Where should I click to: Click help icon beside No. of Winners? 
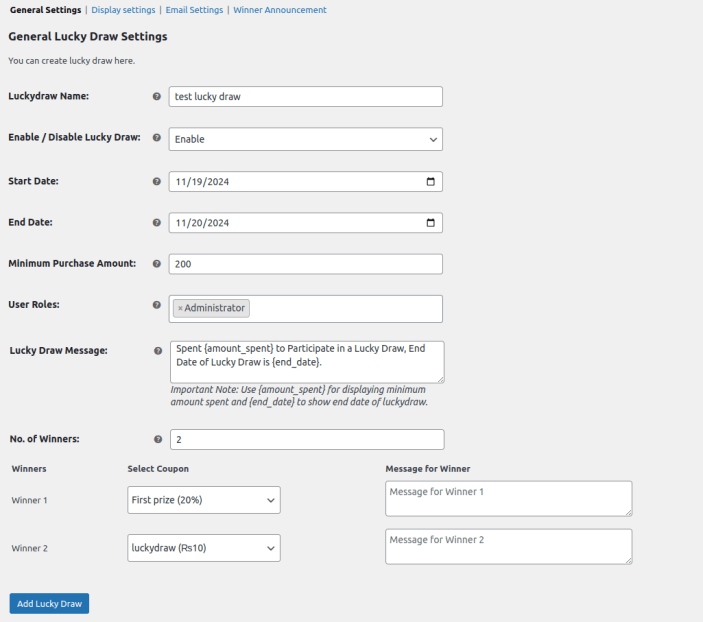click(x=158, y=439)
